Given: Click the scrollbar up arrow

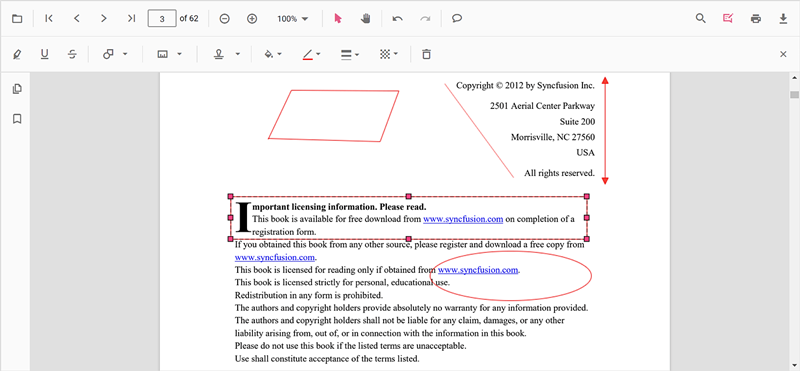Looking at the screenshot, I should [794, 78].
